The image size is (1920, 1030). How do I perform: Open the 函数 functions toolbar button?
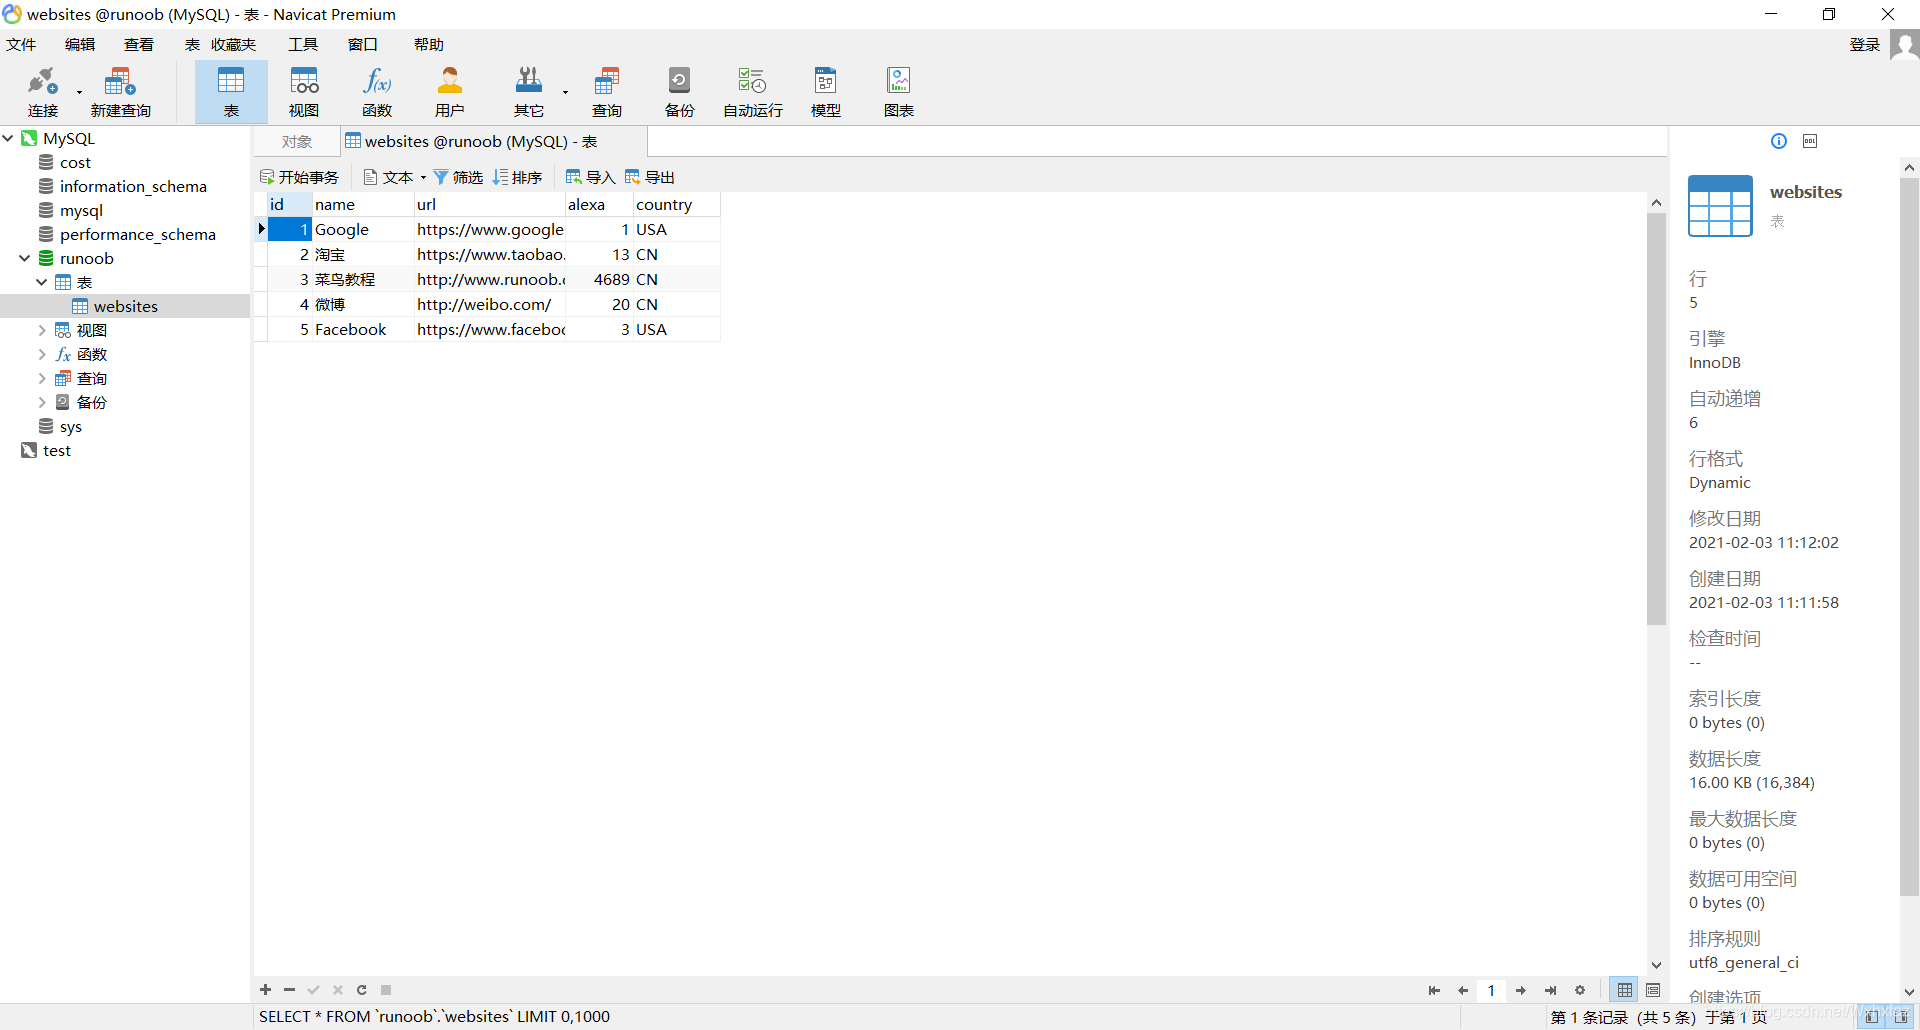(x=377, y=92)
